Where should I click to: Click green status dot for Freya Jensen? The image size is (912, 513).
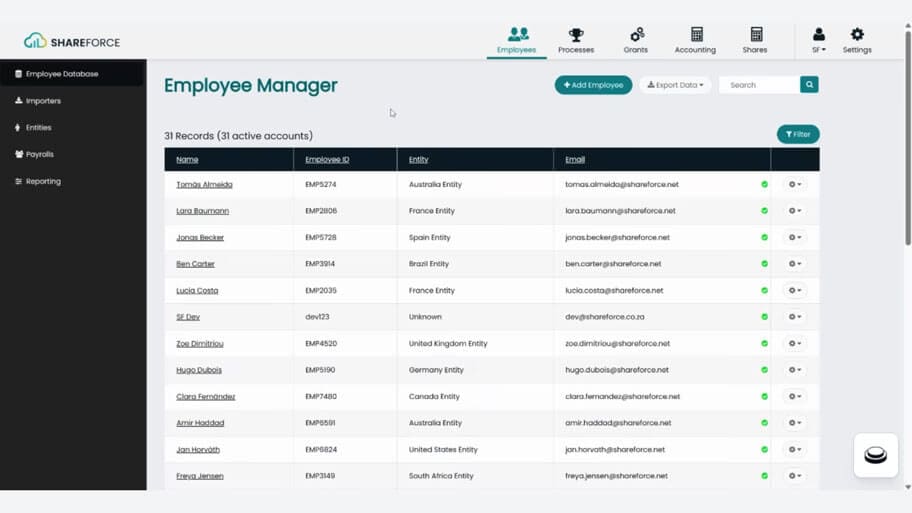coord(764,476)
